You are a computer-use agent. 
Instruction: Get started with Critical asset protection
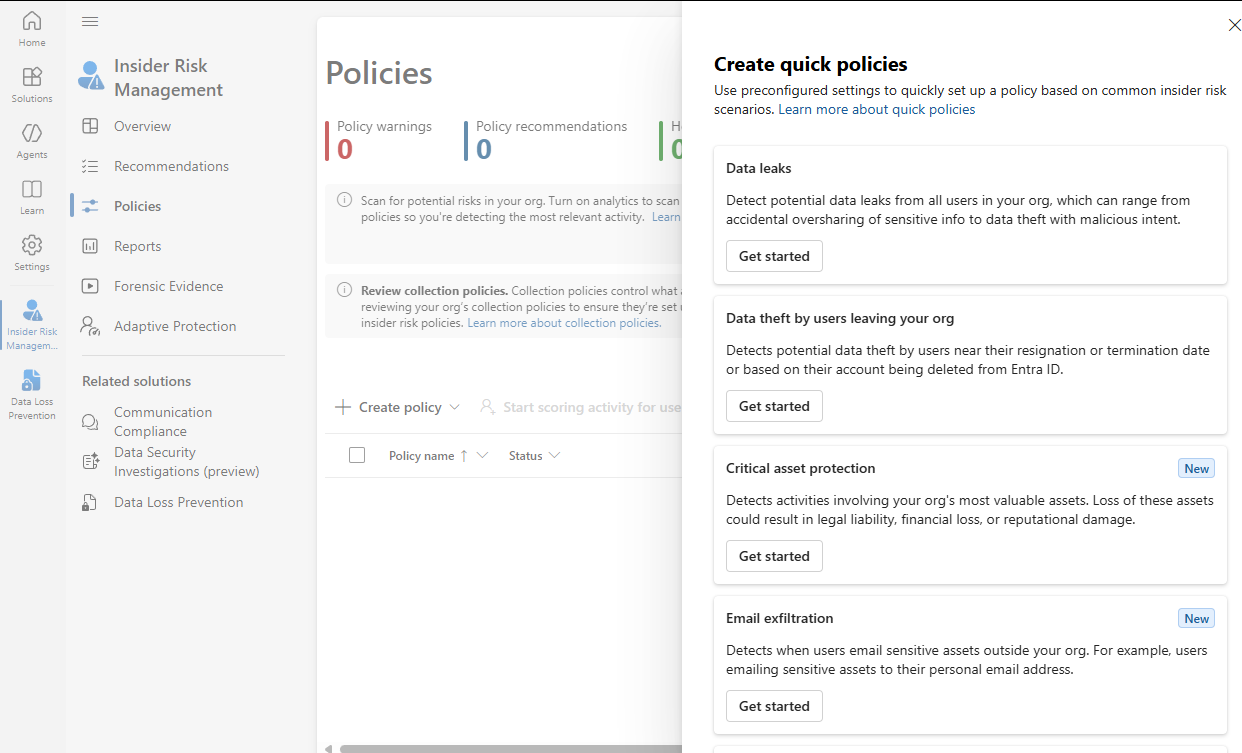(x=774, y=556)
